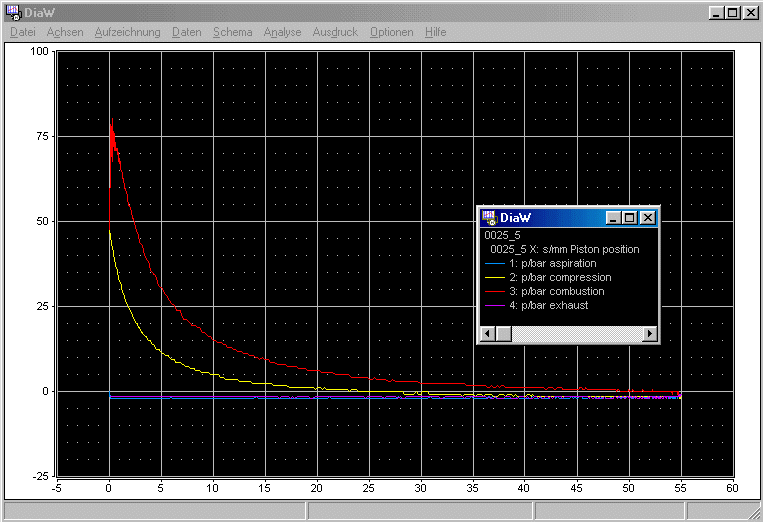Open the Achsen menu

[x=65, y=32]
